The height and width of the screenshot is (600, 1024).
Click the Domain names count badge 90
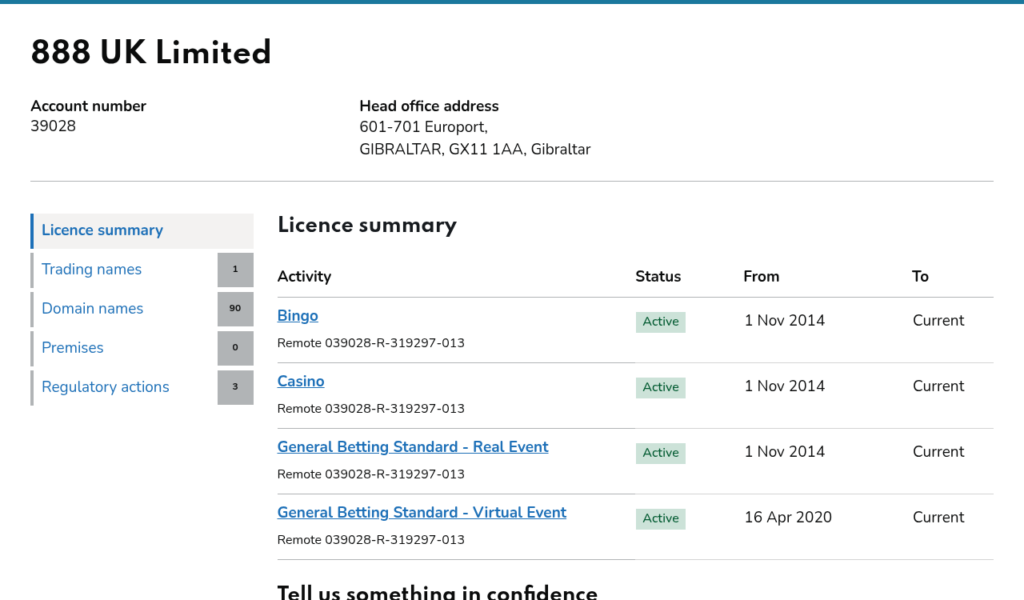(x=235, y=309)
